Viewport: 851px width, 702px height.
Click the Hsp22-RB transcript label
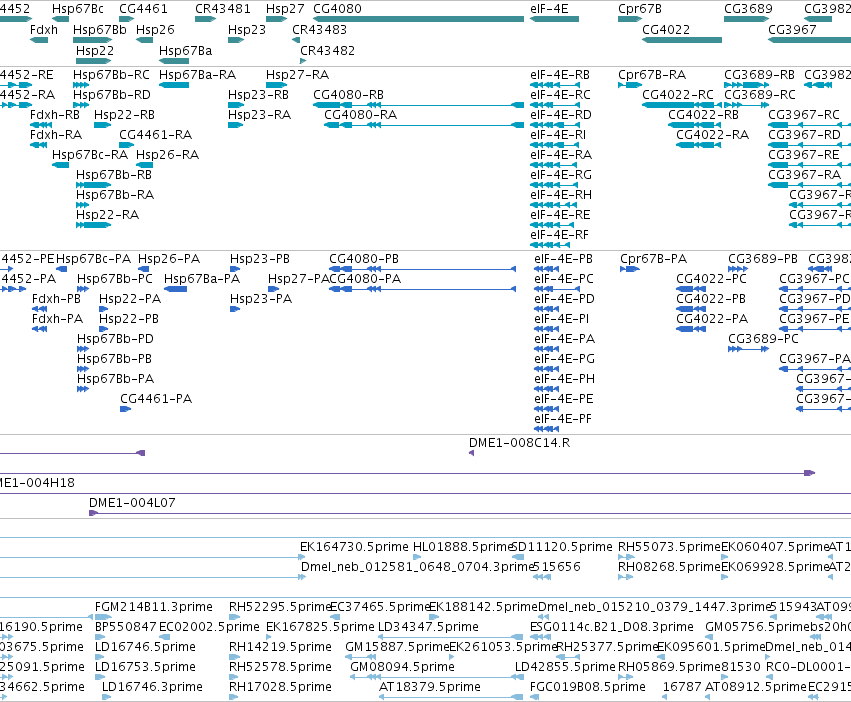coord(124,115)
